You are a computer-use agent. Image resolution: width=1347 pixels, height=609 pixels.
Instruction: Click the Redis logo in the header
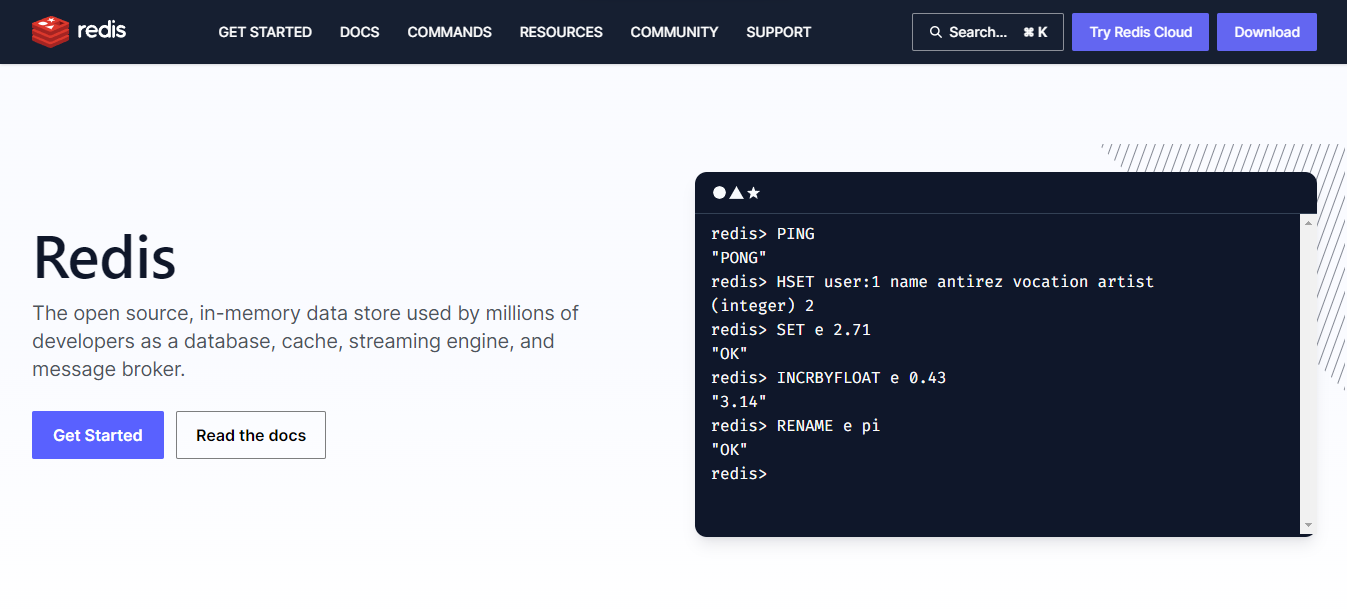tap(79, 32)
